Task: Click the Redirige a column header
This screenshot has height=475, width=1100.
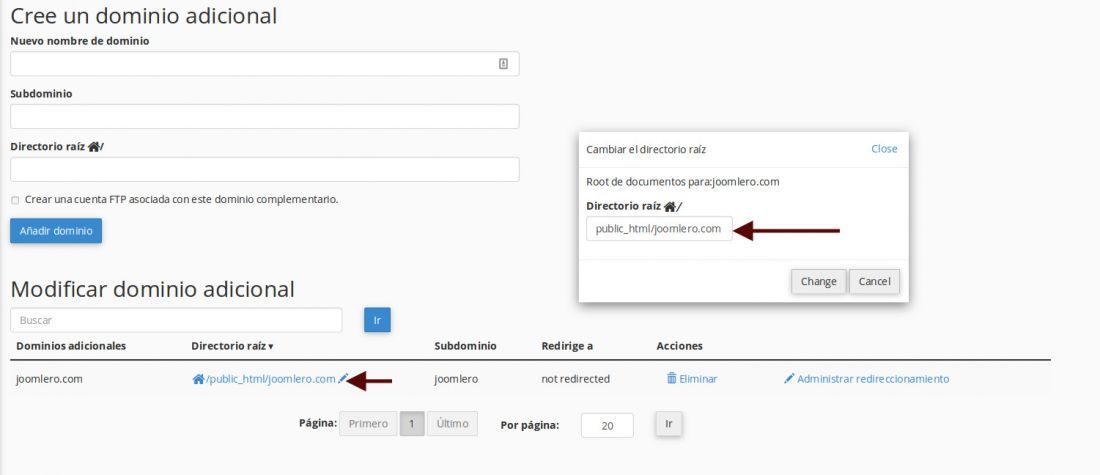Action: pos(567,346)
